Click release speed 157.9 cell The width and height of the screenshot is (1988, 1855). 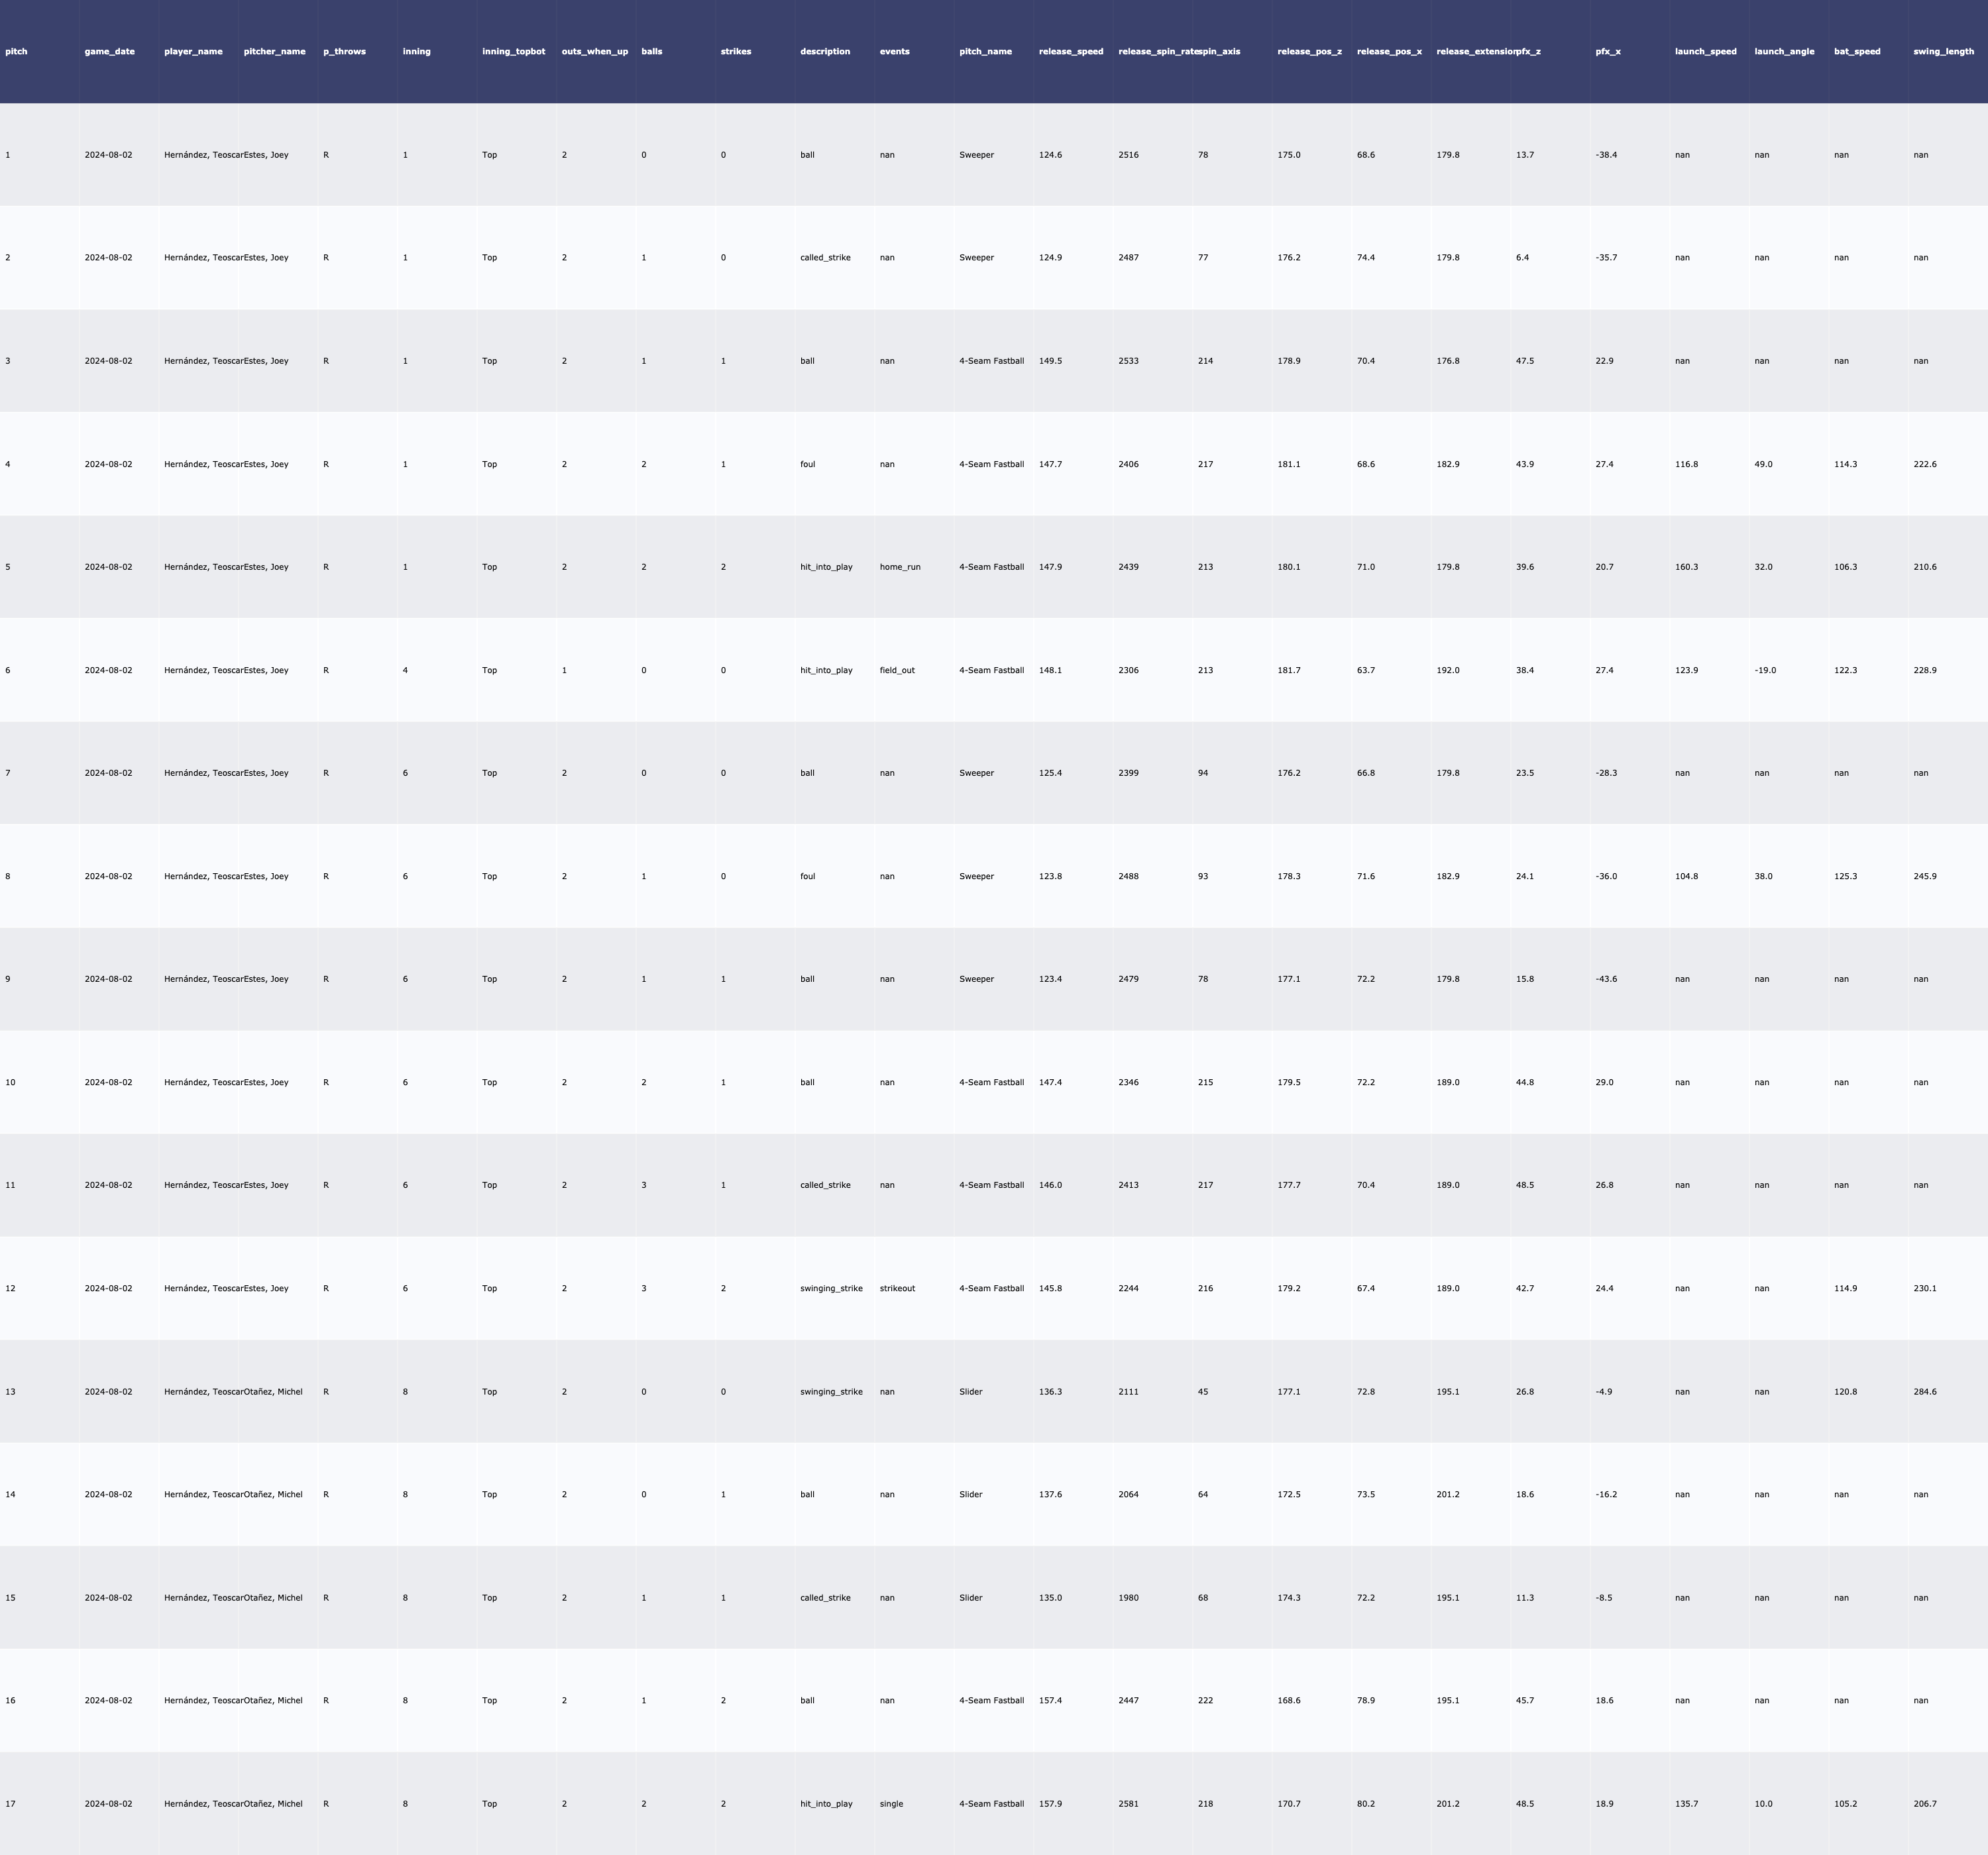tap(1050, 1804)
